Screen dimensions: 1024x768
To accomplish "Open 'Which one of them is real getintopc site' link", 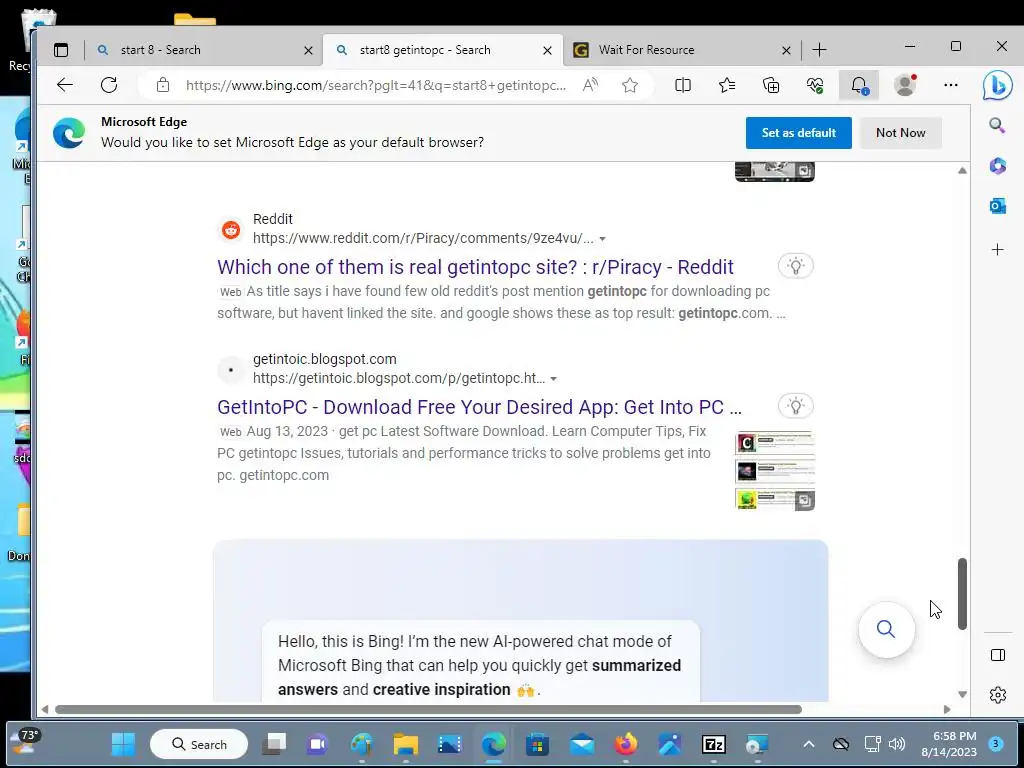I will (x=475, y=267).
